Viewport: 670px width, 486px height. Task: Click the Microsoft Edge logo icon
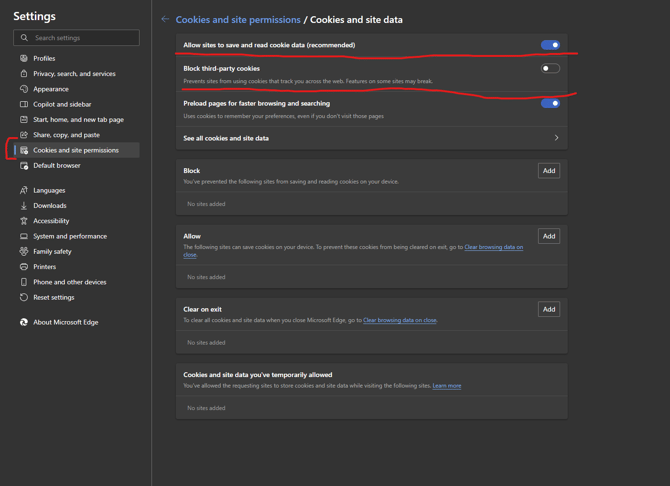tap(24, 322)
